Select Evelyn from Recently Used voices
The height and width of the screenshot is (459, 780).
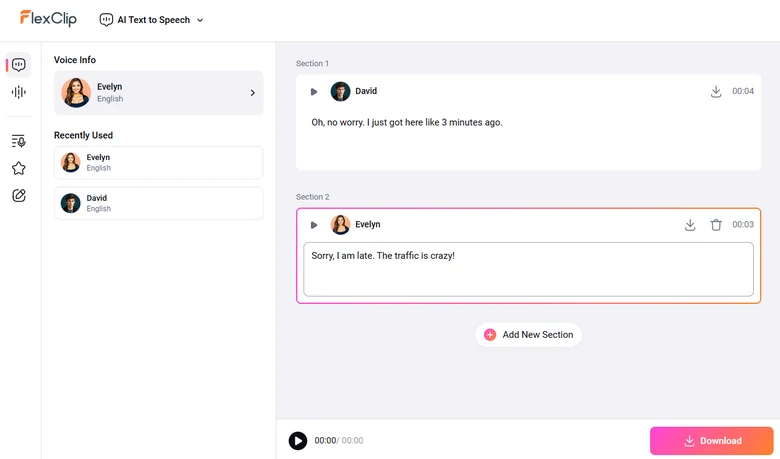click(x=159, y=163)
